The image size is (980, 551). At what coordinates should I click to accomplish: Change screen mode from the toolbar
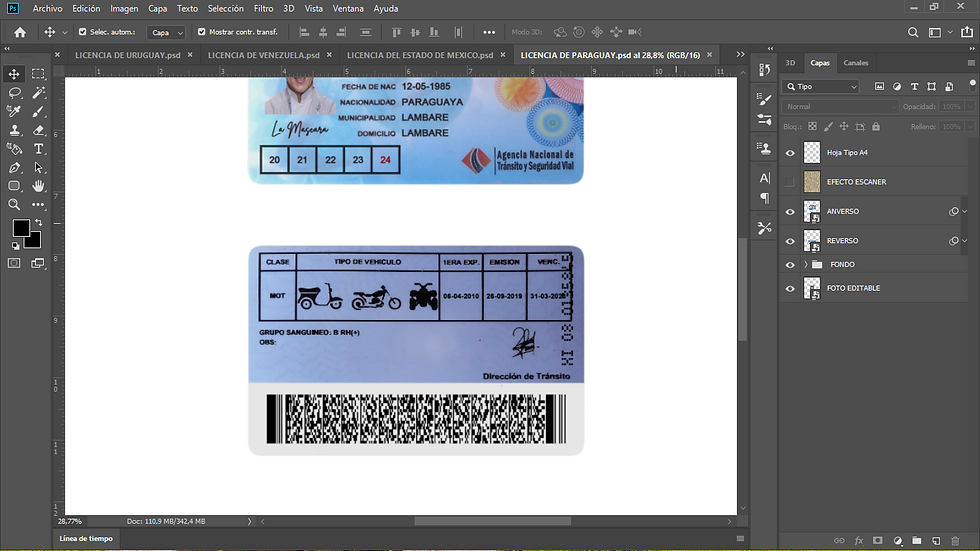coord(38,263)
